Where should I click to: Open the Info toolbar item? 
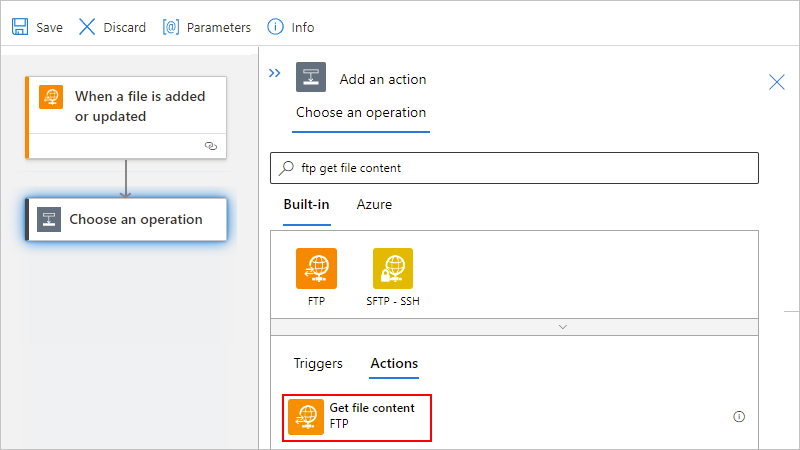click(274, 27)
